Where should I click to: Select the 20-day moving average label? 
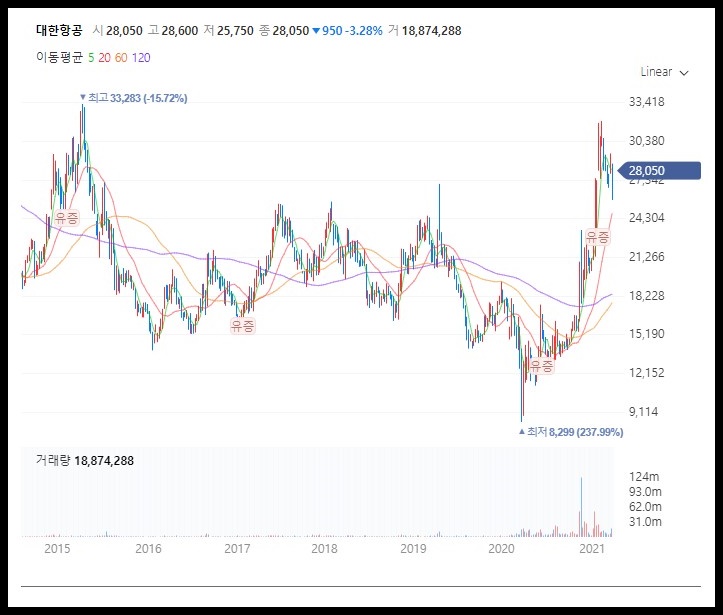pyautogui.click(x=105, y=58)
